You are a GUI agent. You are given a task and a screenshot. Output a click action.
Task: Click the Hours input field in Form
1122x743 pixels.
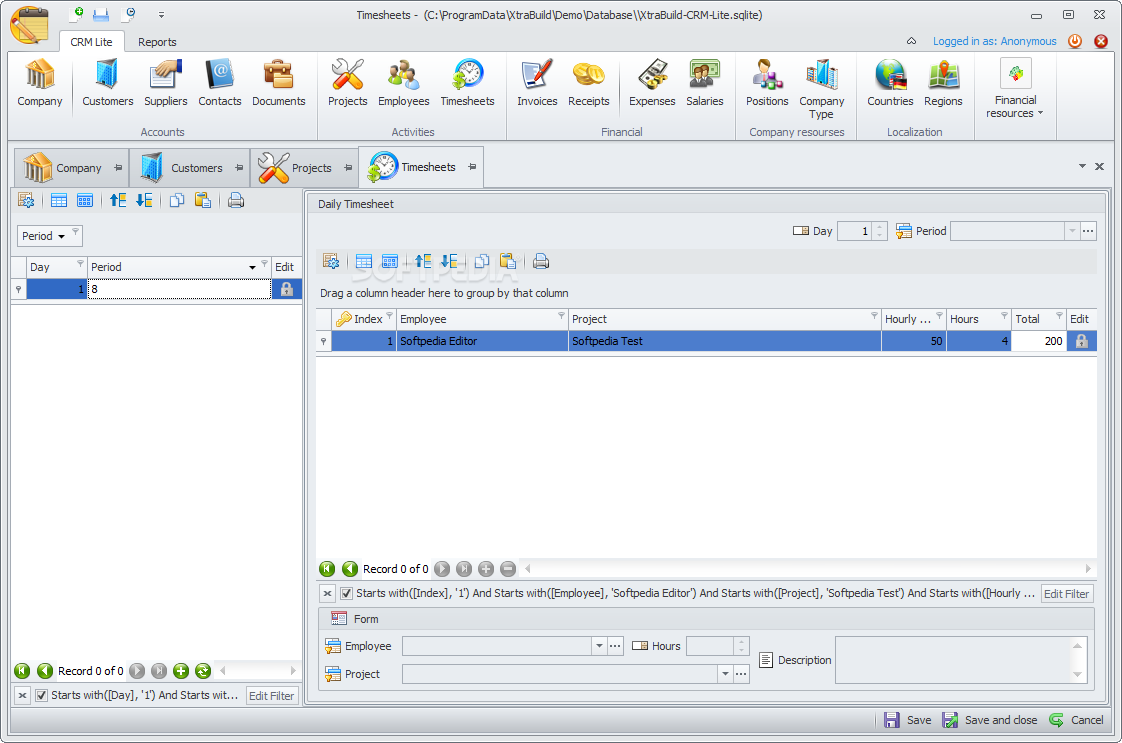pos(710,646)
